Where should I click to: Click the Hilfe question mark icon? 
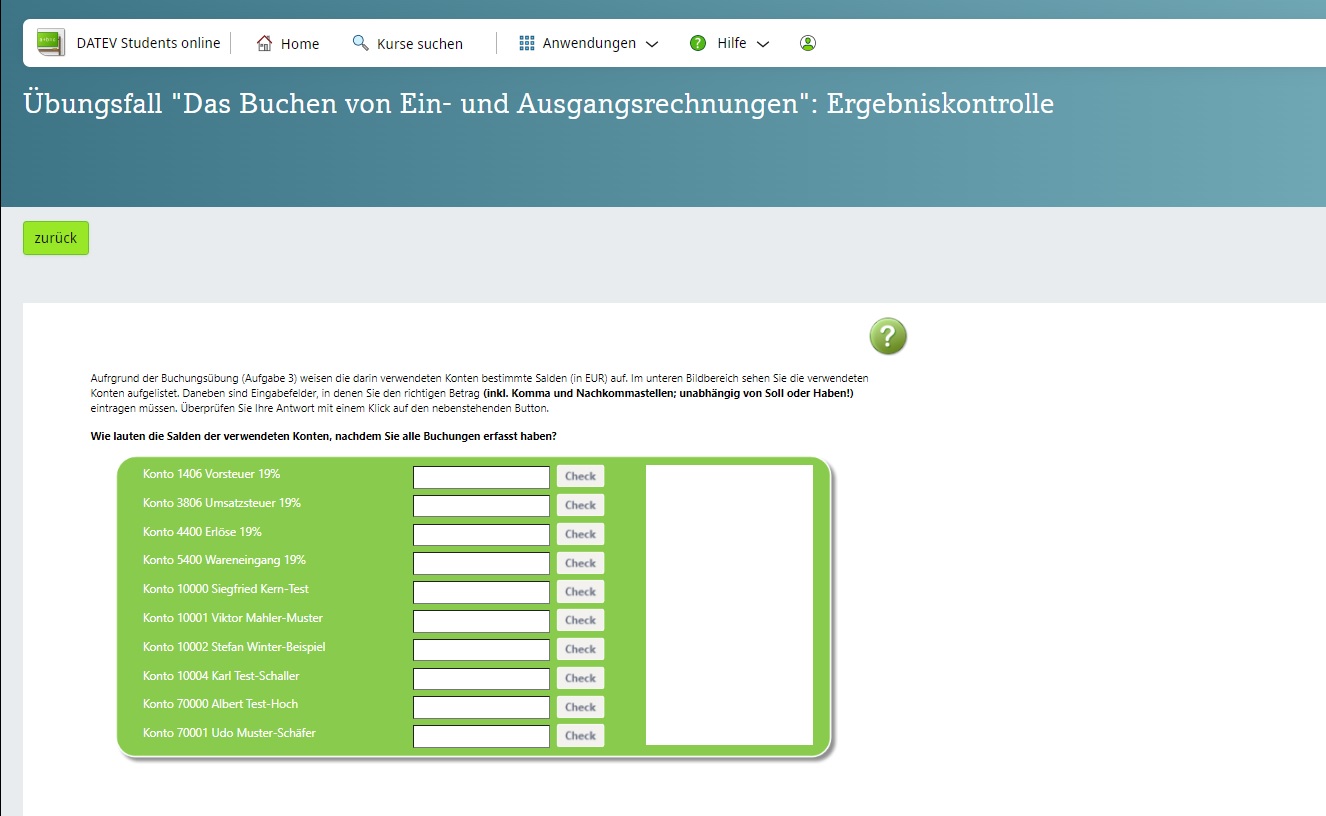pyautogui.click(x=696, y=42)
